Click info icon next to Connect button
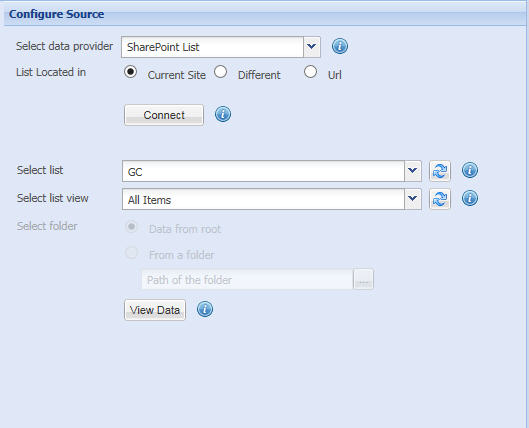This screenshot has width=529, height=428. tap(223, 114)
